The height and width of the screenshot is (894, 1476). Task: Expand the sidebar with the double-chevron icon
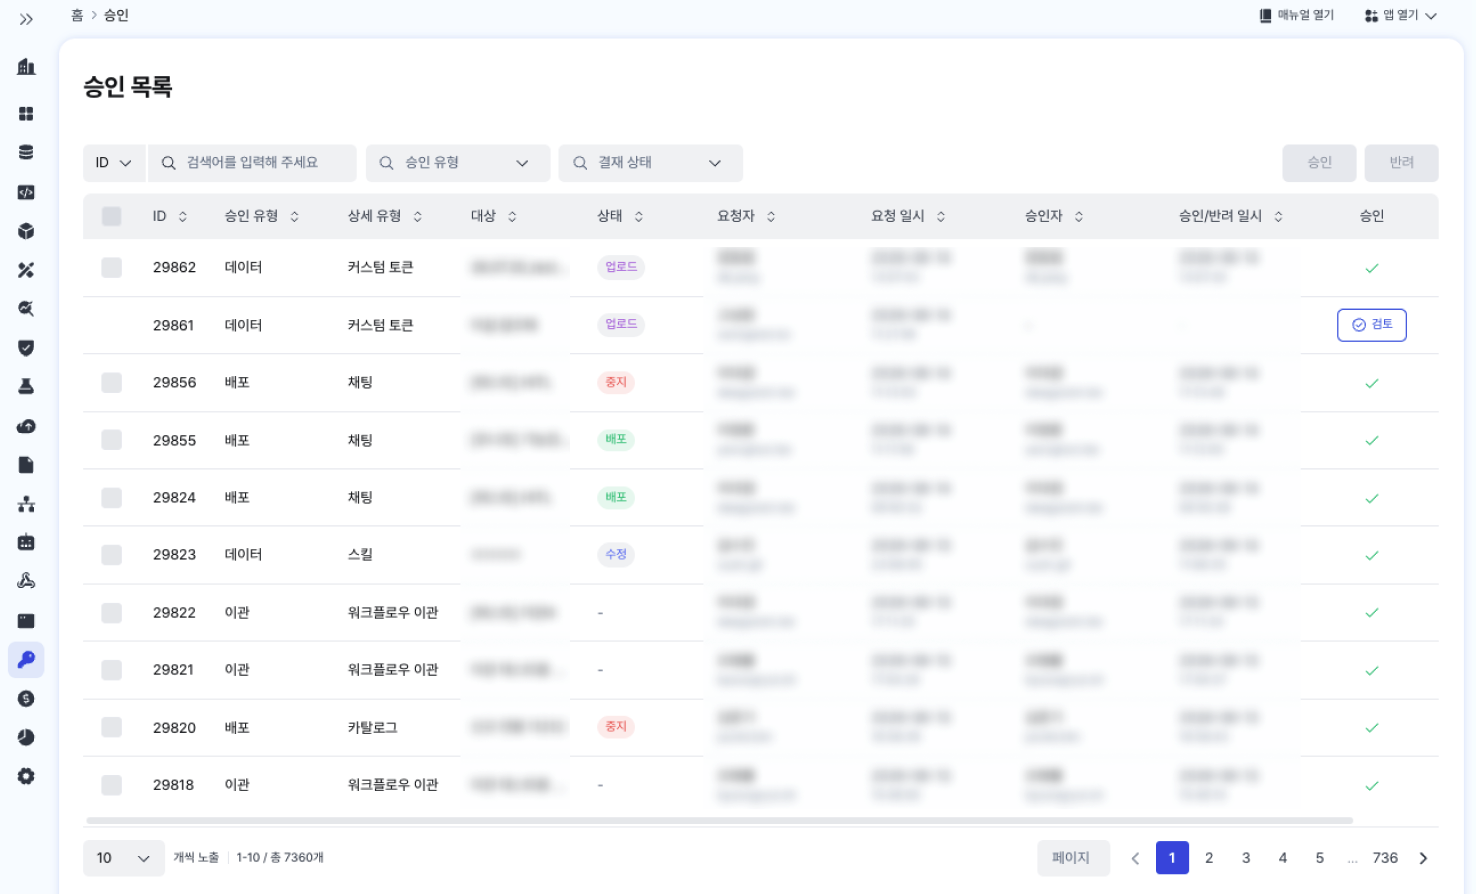[x=26, y=19]
